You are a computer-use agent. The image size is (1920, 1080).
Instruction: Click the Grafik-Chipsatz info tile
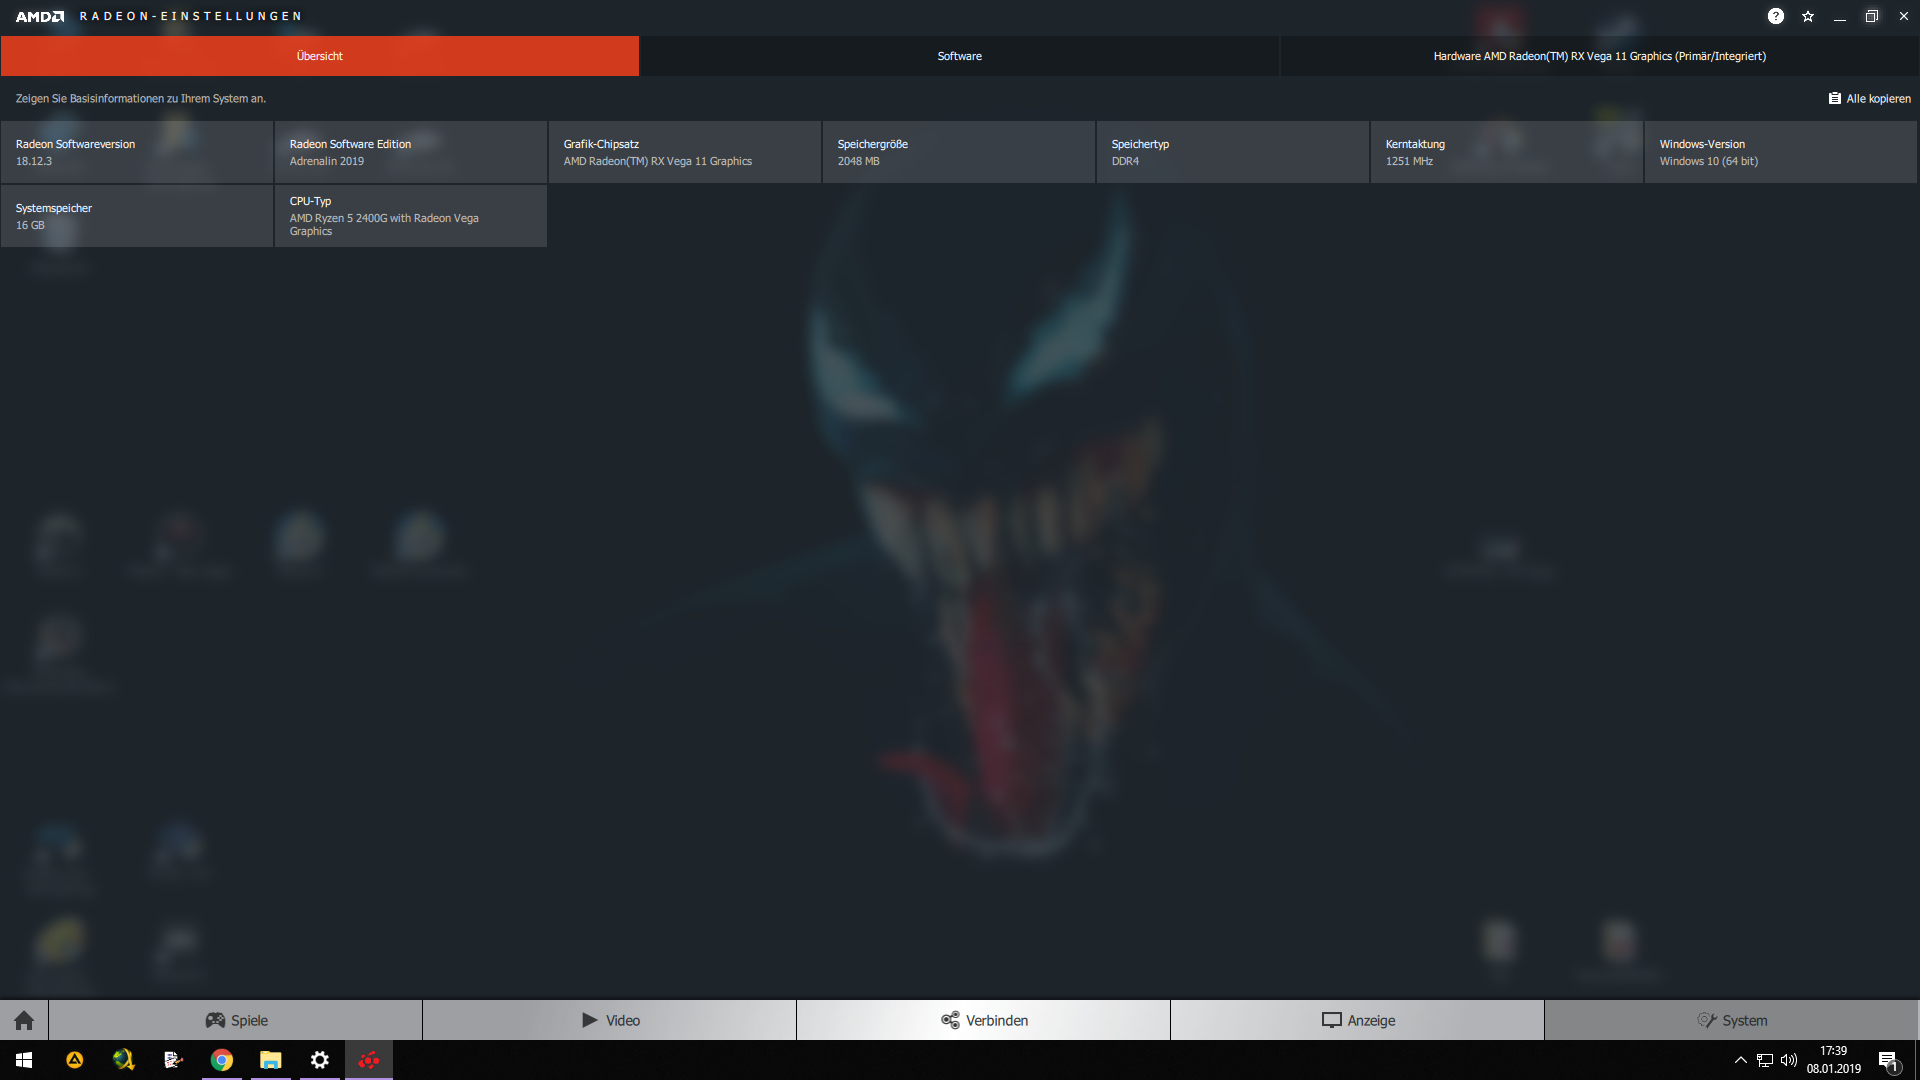point(685,152)
